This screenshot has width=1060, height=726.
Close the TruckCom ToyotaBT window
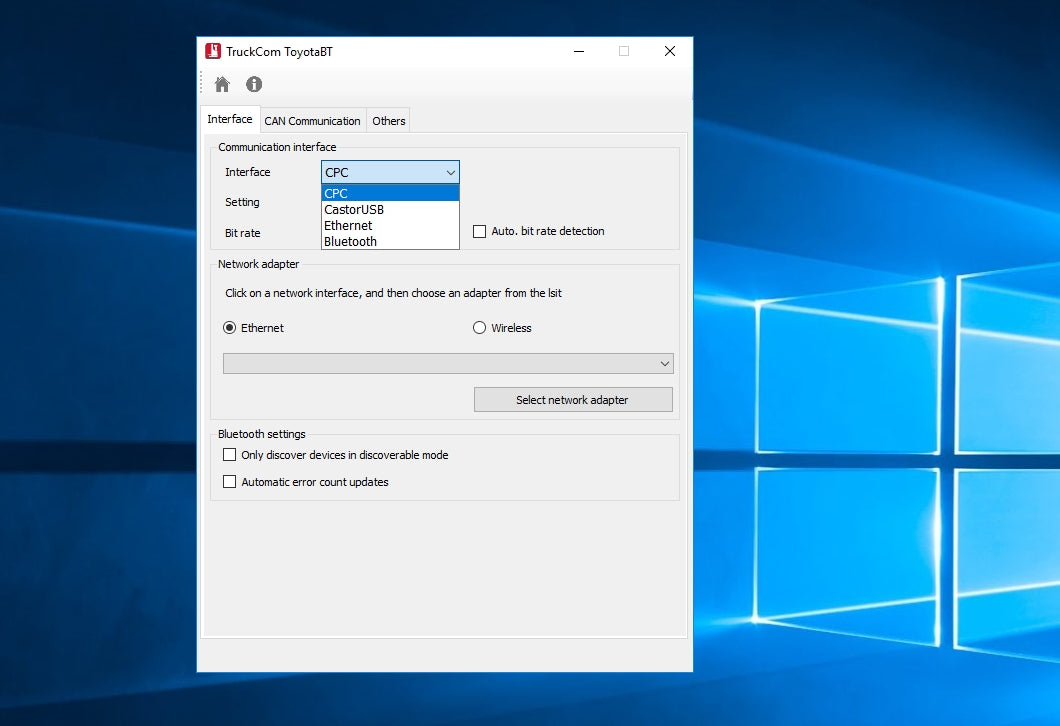(669, 52)
